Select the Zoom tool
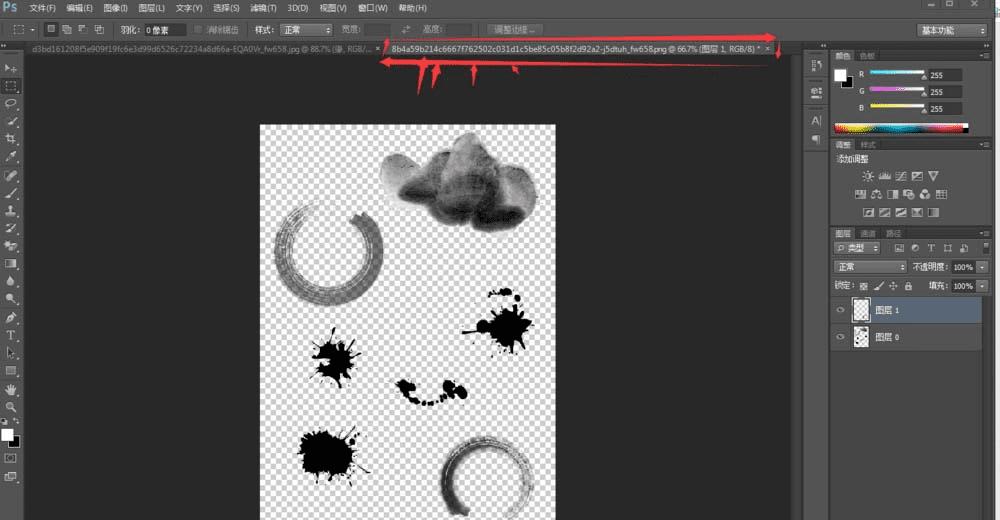This screenshot has width=1000, height=520. tap(11, 407)
